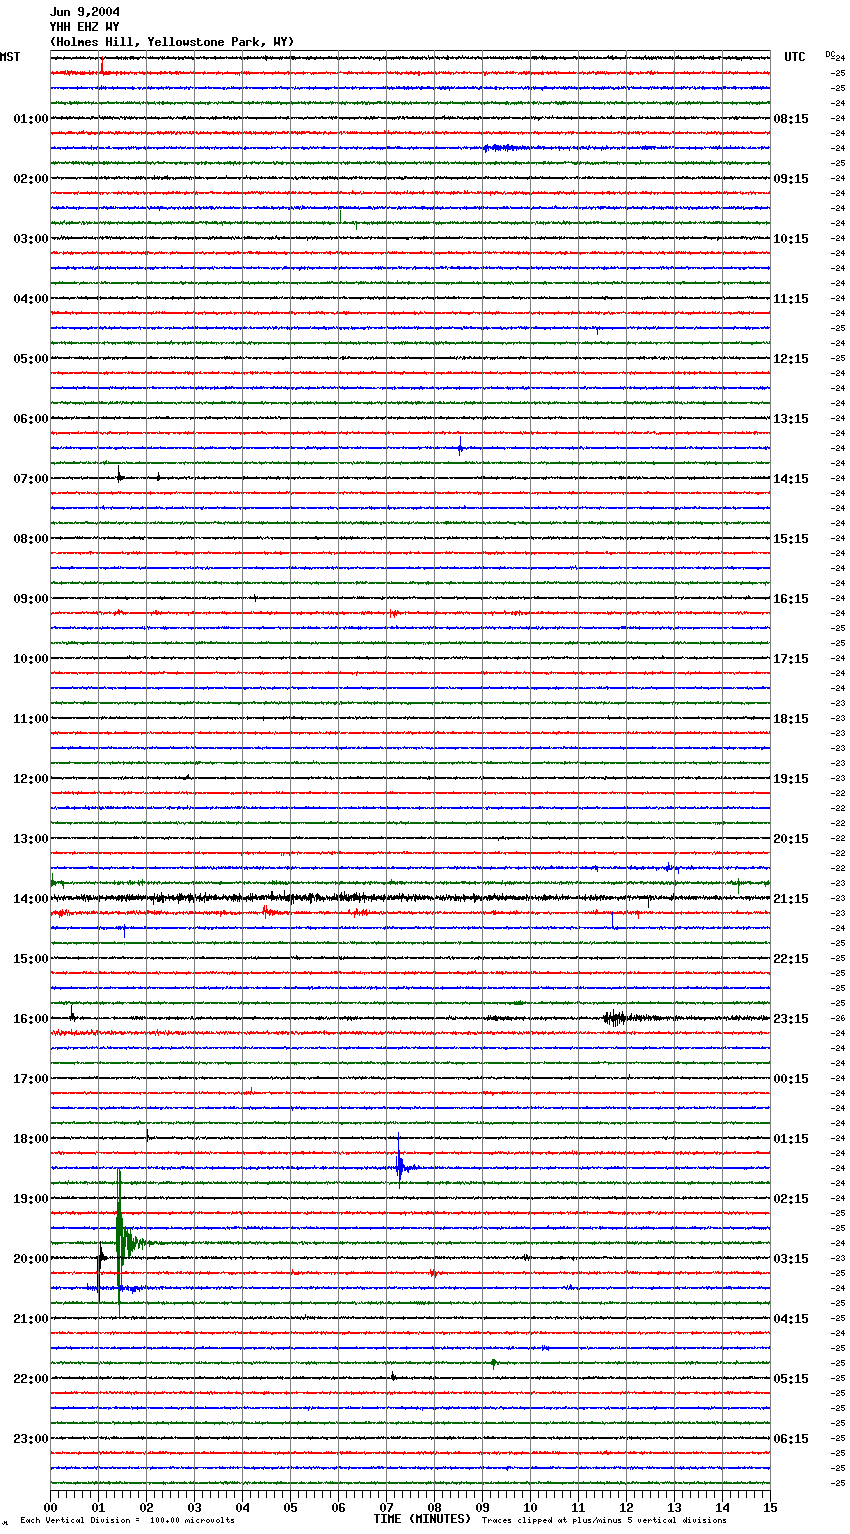The height and width of the screenshot is (1534, 850).
Task: Click the "13" minute tick on the time axis
Action: (x=674, y=1507)
